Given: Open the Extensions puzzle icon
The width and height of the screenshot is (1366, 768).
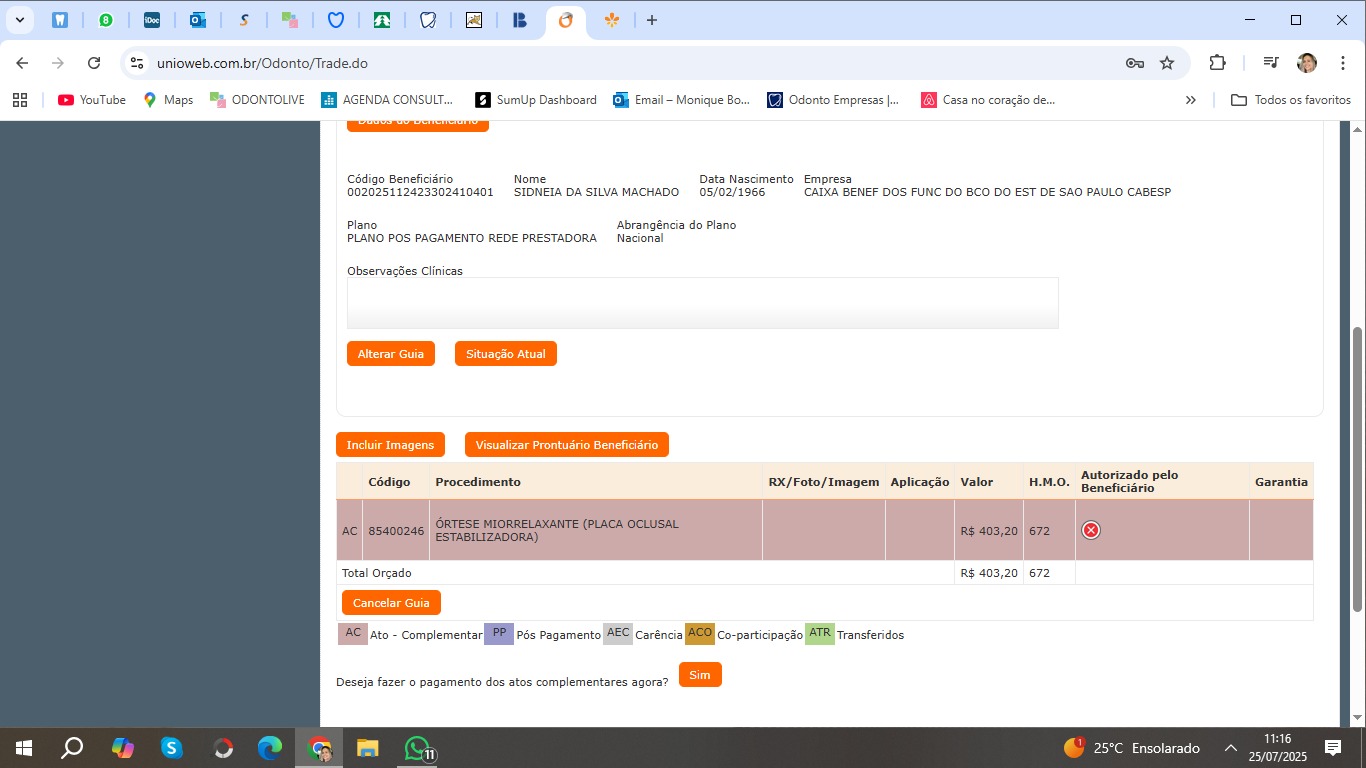Looking at the screenshot, I should pos(1217,63).
